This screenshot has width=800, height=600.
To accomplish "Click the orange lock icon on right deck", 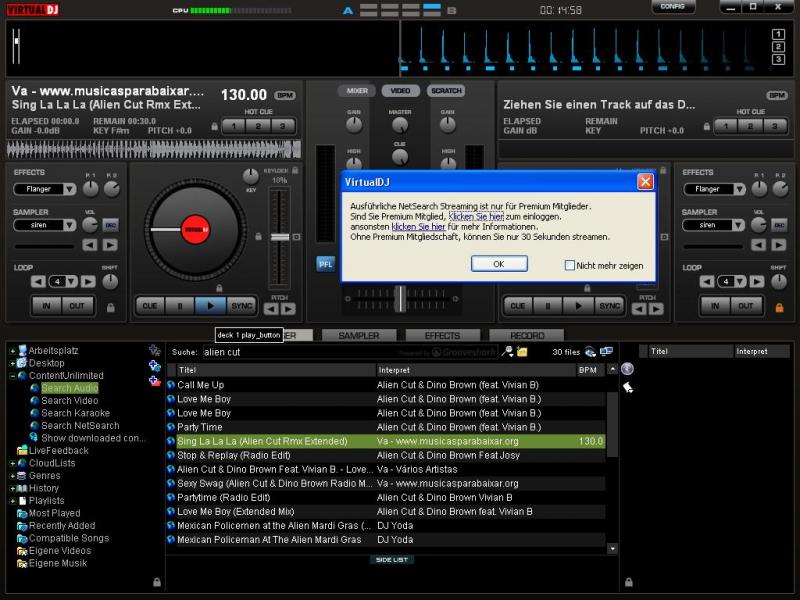I will click(x=779, y=307).
